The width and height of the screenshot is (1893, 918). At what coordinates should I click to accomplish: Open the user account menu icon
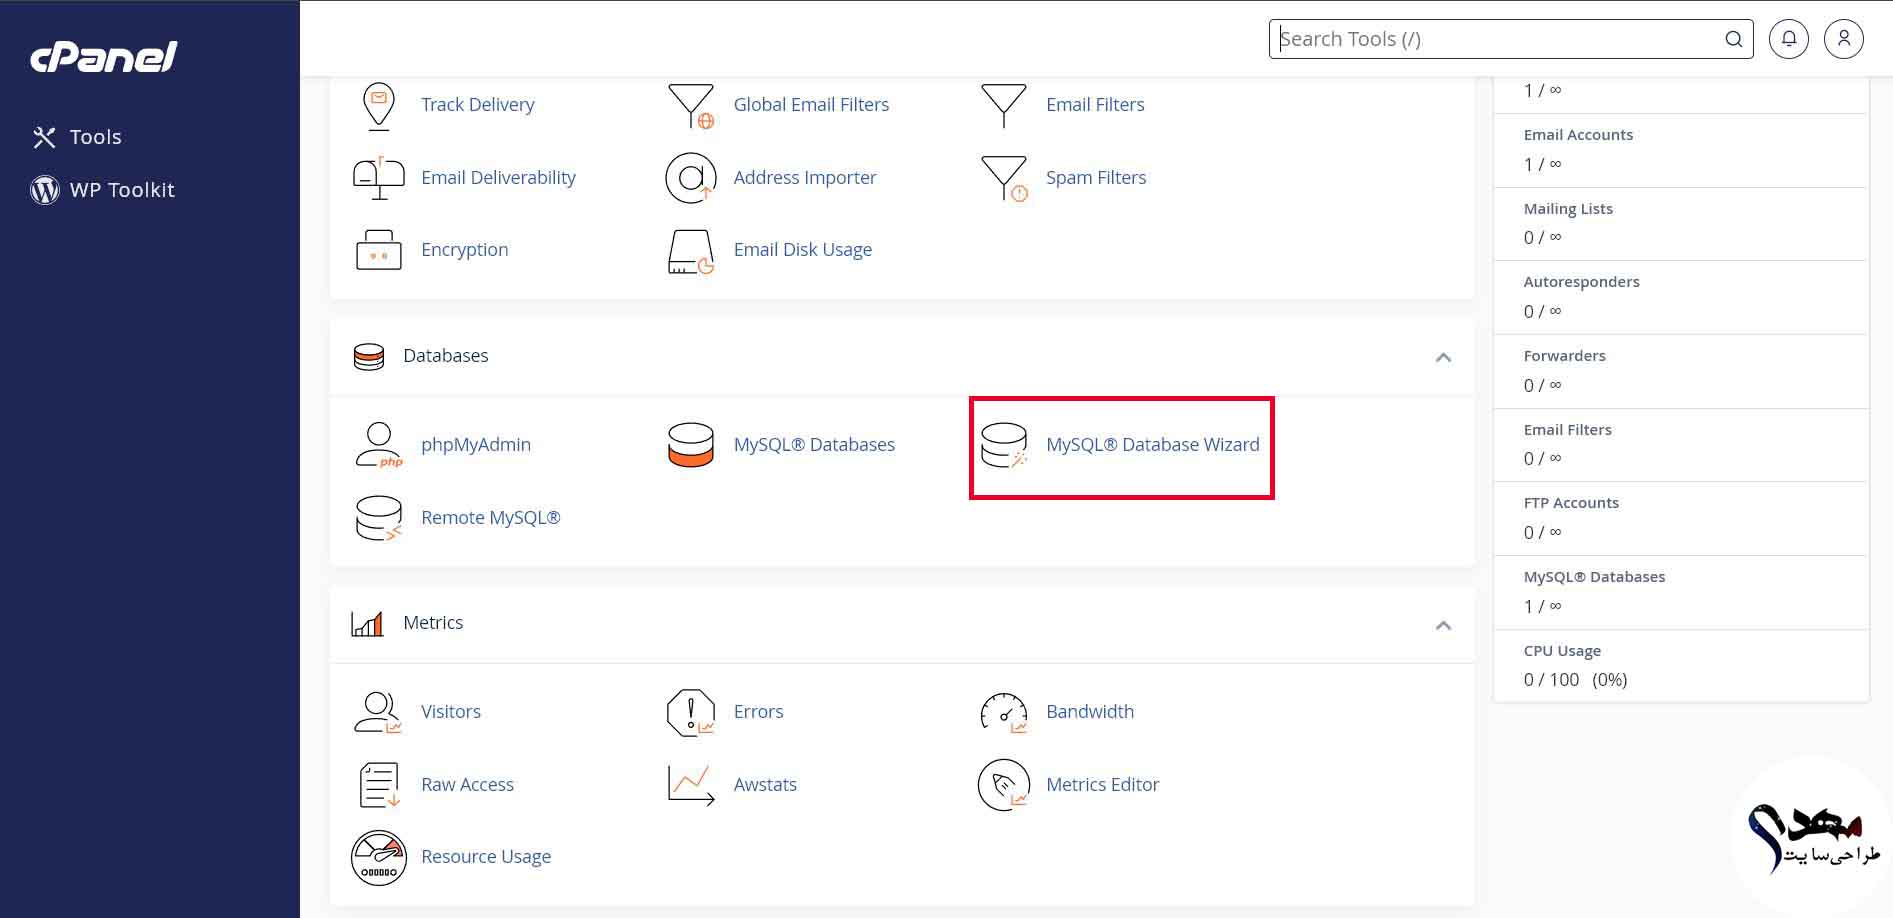click(1843, 39)
